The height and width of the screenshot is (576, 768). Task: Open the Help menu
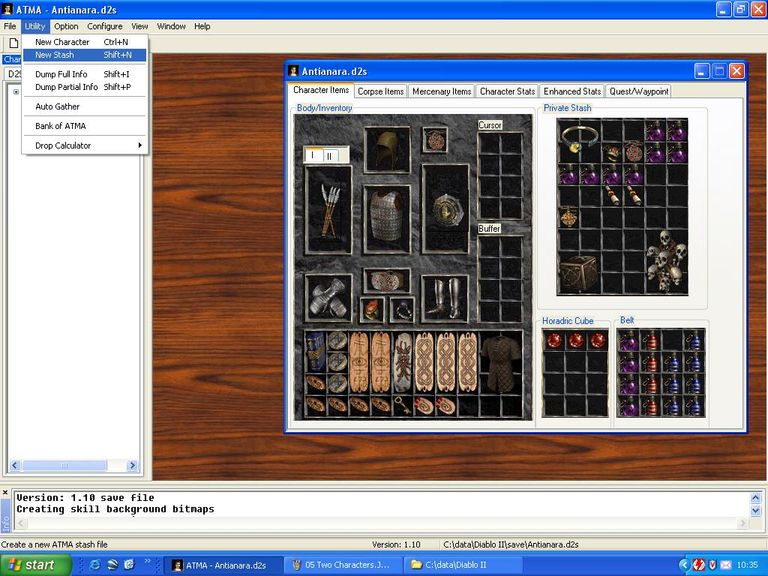tap(202, 26)
